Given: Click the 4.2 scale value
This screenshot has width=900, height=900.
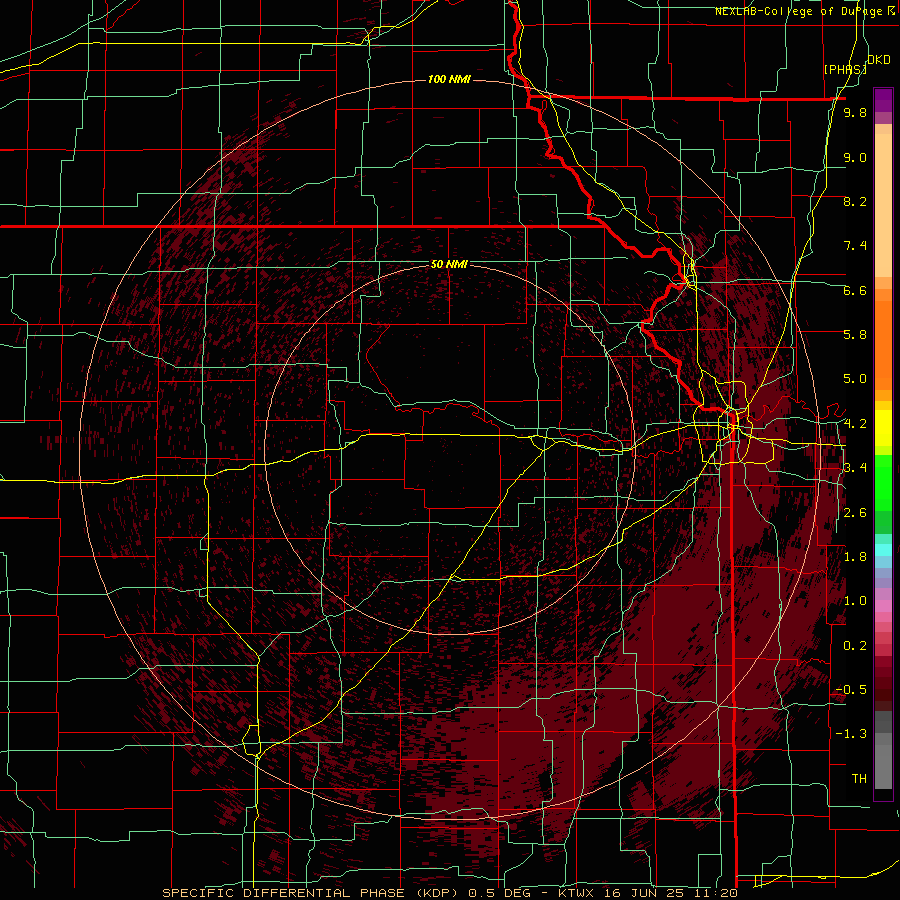Looking at the screenshot, I should tap(855, 424).
